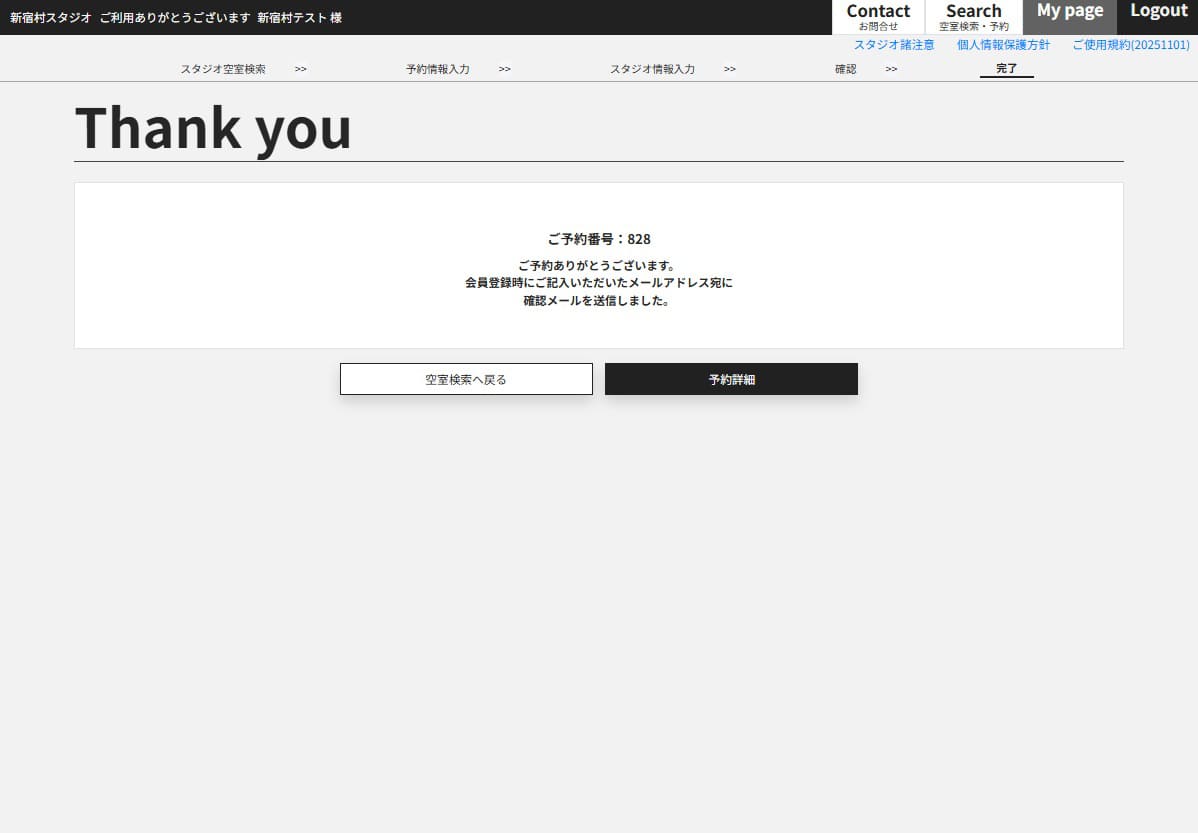The width and height of the screenshot is (1198, 833).
Task: Select the 予約情報入力 step
Action: (x=437, y=69)
